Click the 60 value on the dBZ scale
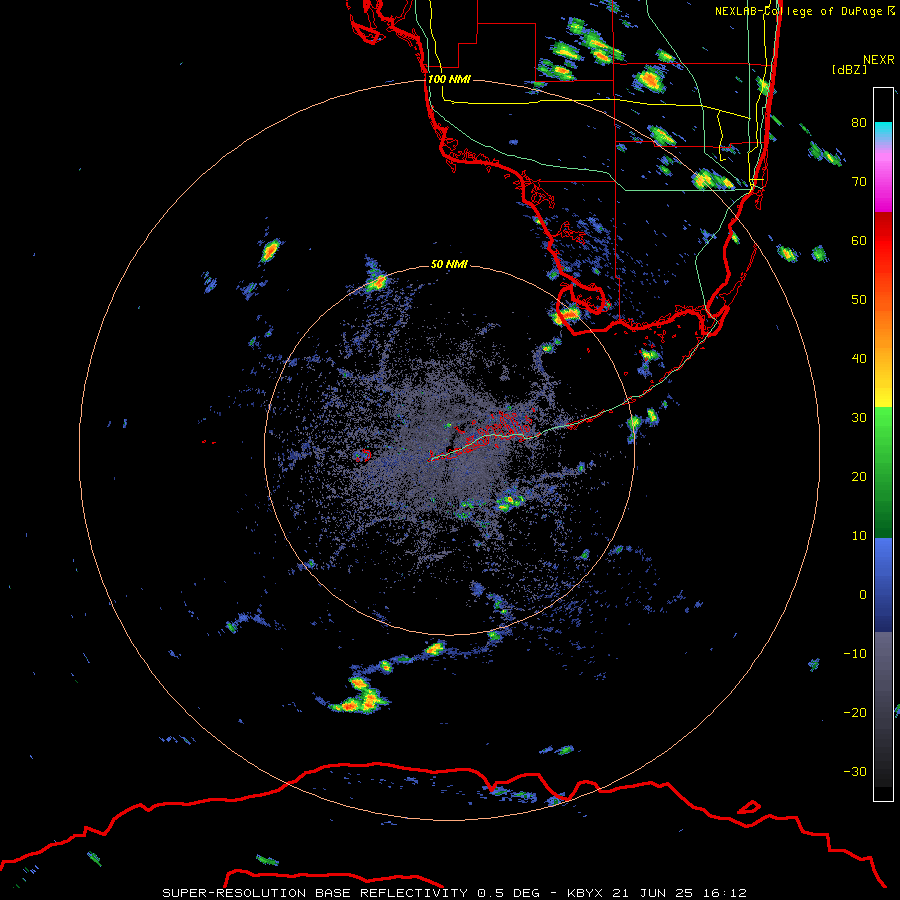Viewport: 900px width, 900px height. click(x=859, y=240)
